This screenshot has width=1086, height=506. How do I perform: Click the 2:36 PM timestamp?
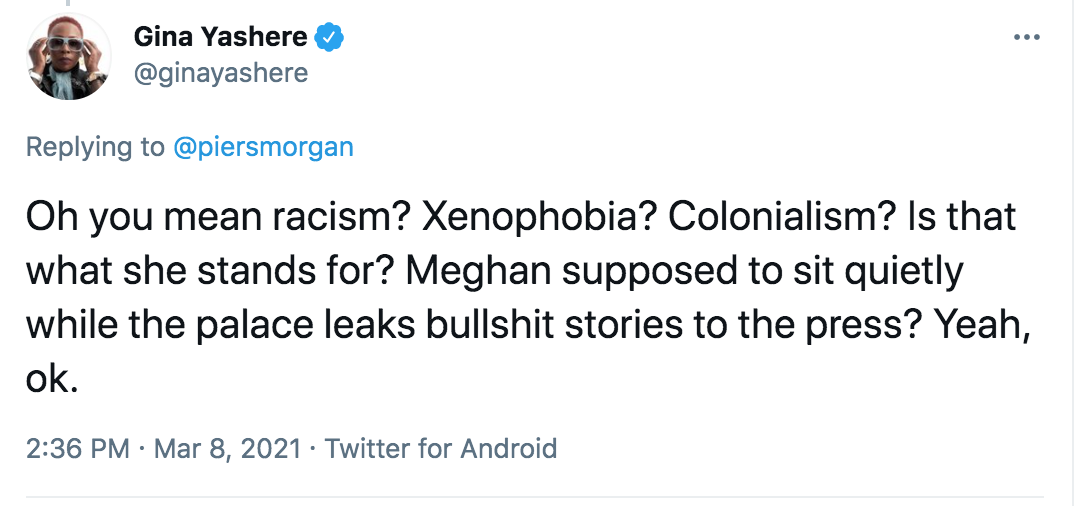point(78,448)
